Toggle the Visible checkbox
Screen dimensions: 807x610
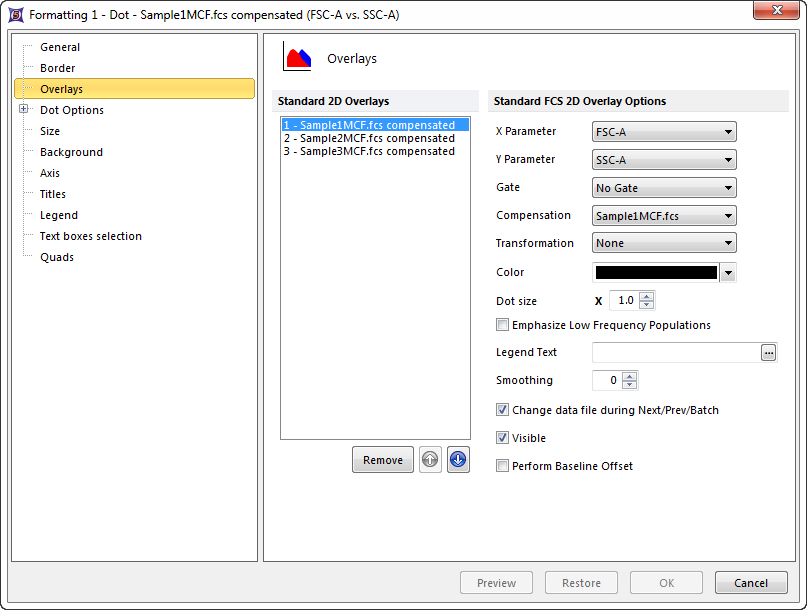[x=502, y=438]
